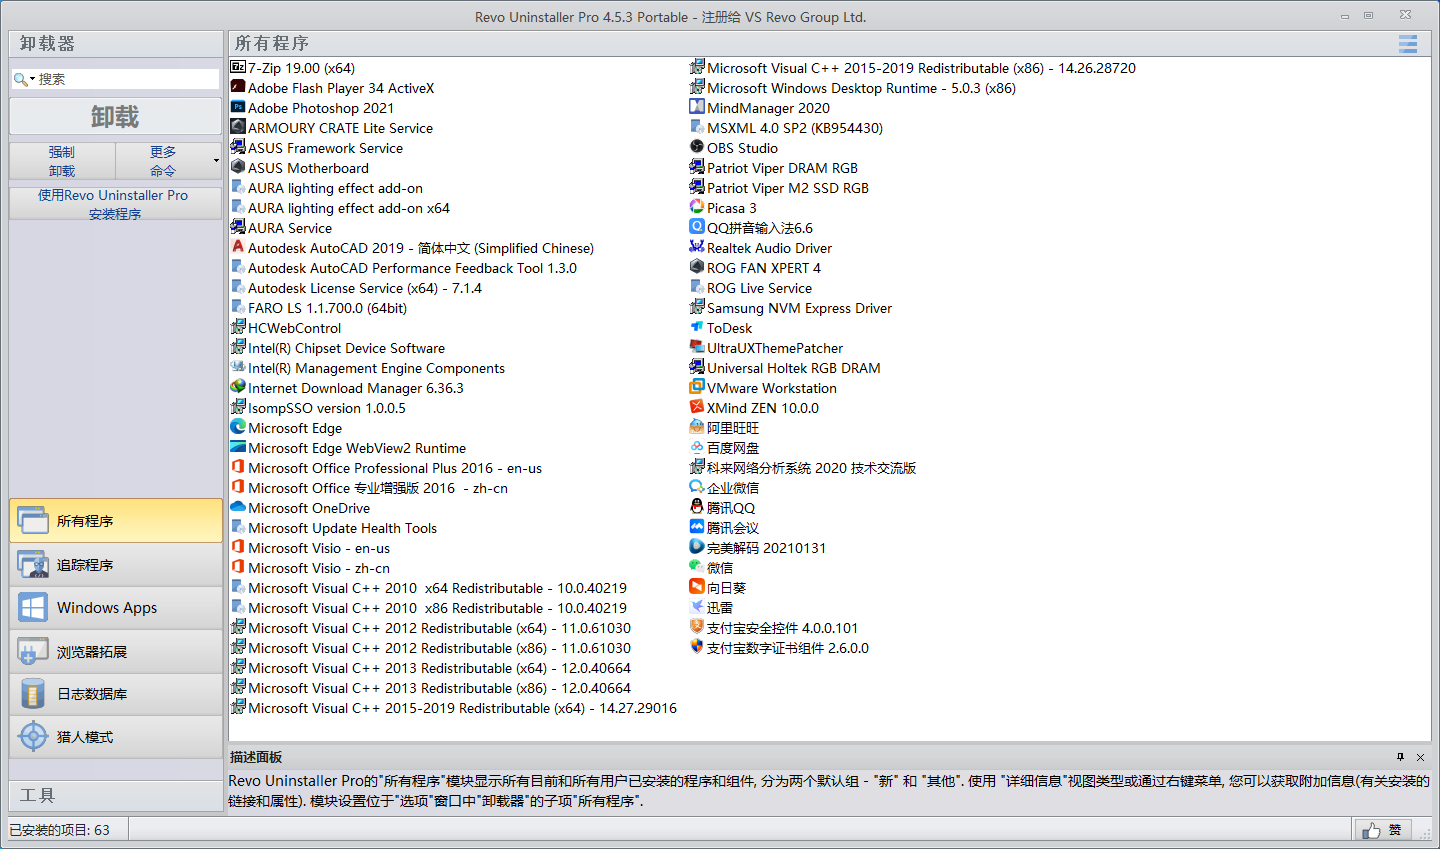Open the Windows Apps module
Viewport: 1440px width, 849px height.
click(116, 608)
